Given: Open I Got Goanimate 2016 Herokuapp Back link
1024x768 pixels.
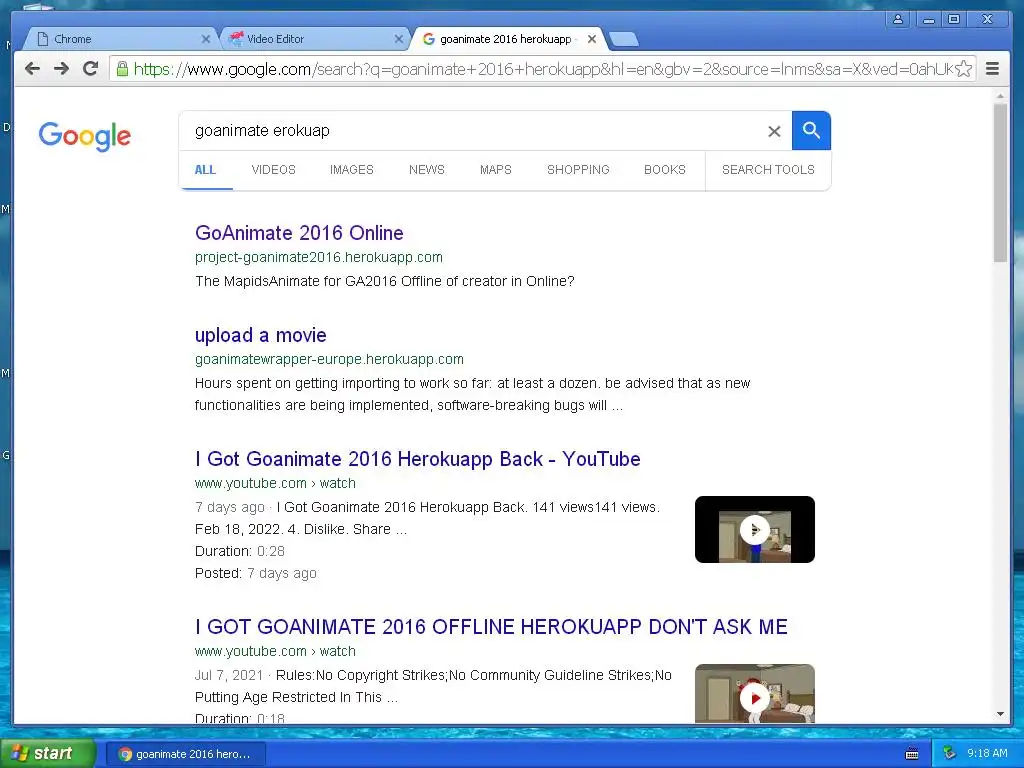Looking at the screenshot, I should point(417,459).
